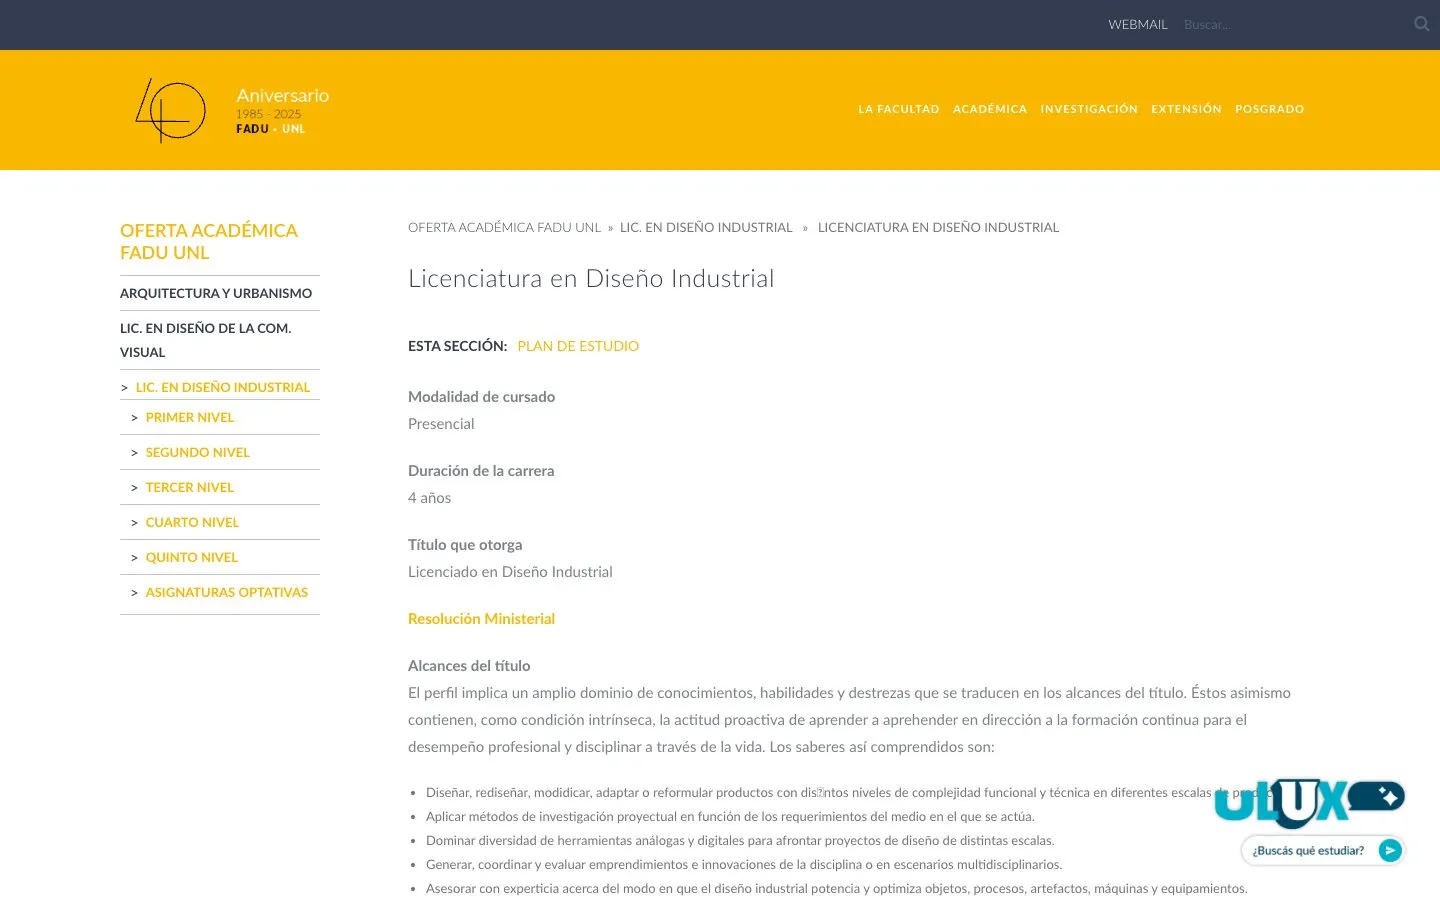Go to Oferta Académica FADU UNL sidebar heading

(x=209, y=242)
